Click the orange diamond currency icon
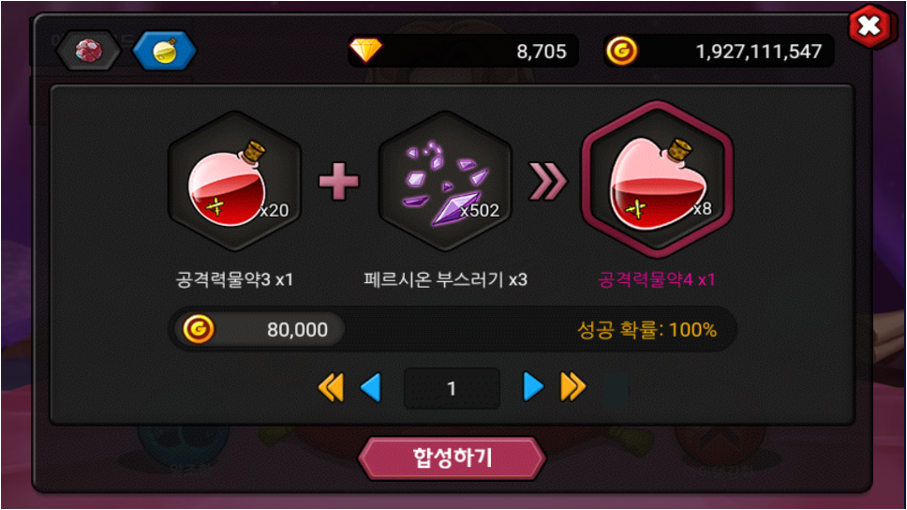 pyautogui.click(x=366, y=51)
